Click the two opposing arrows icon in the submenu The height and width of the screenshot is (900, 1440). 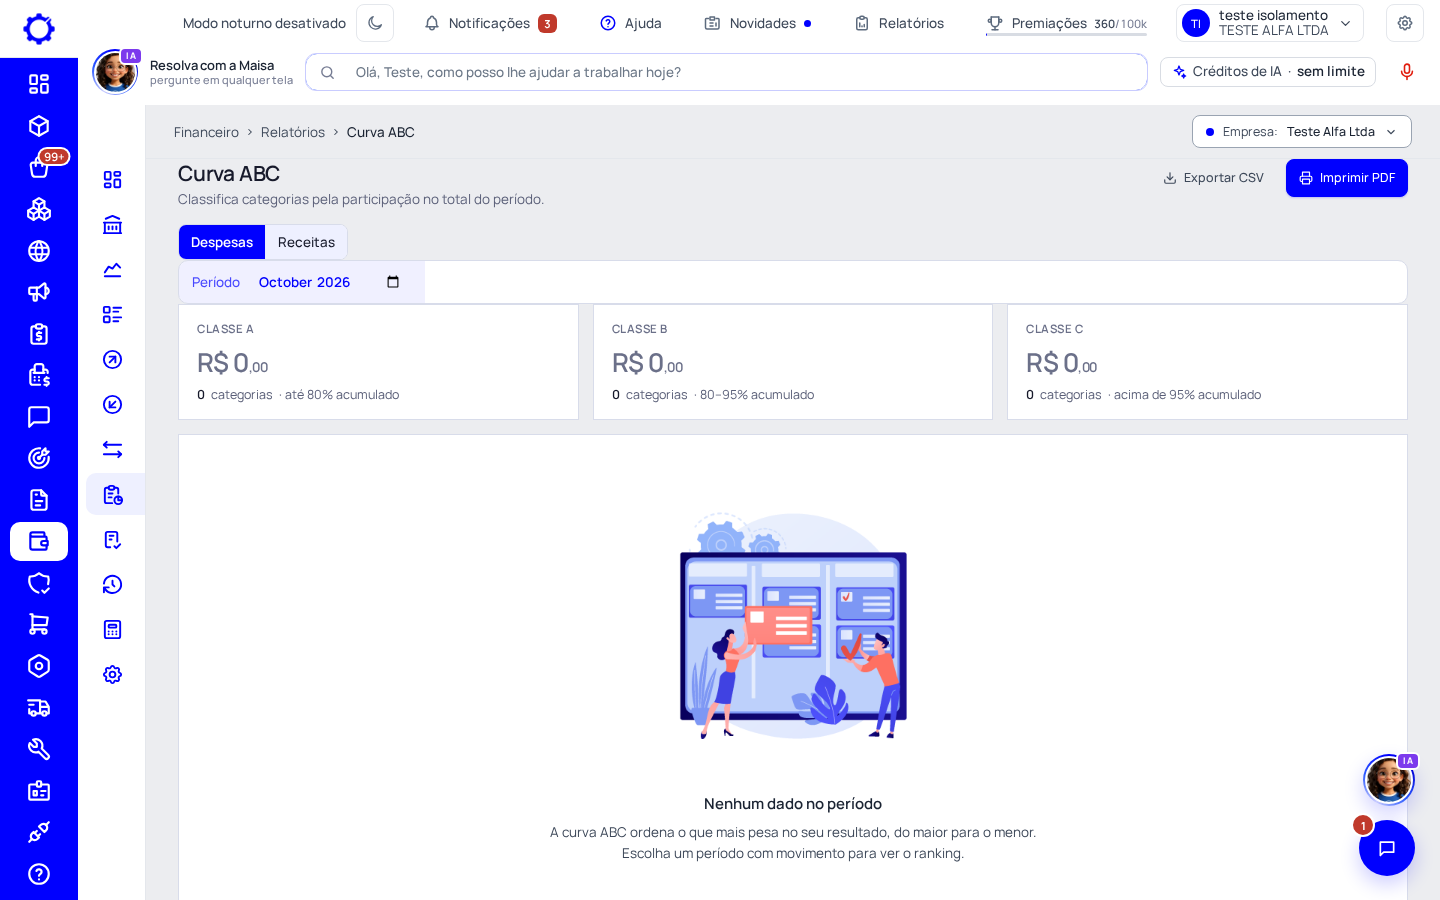coord(113,450)
